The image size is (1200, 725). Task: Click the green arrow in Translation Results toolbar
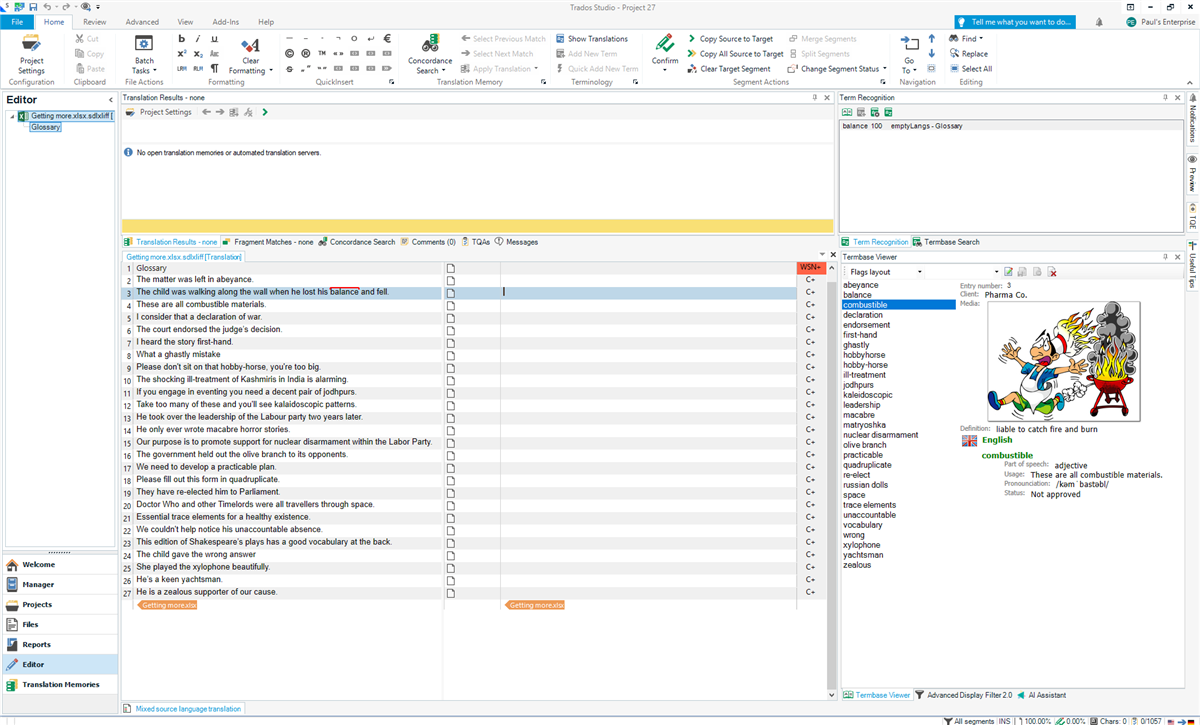coord(265,112)
